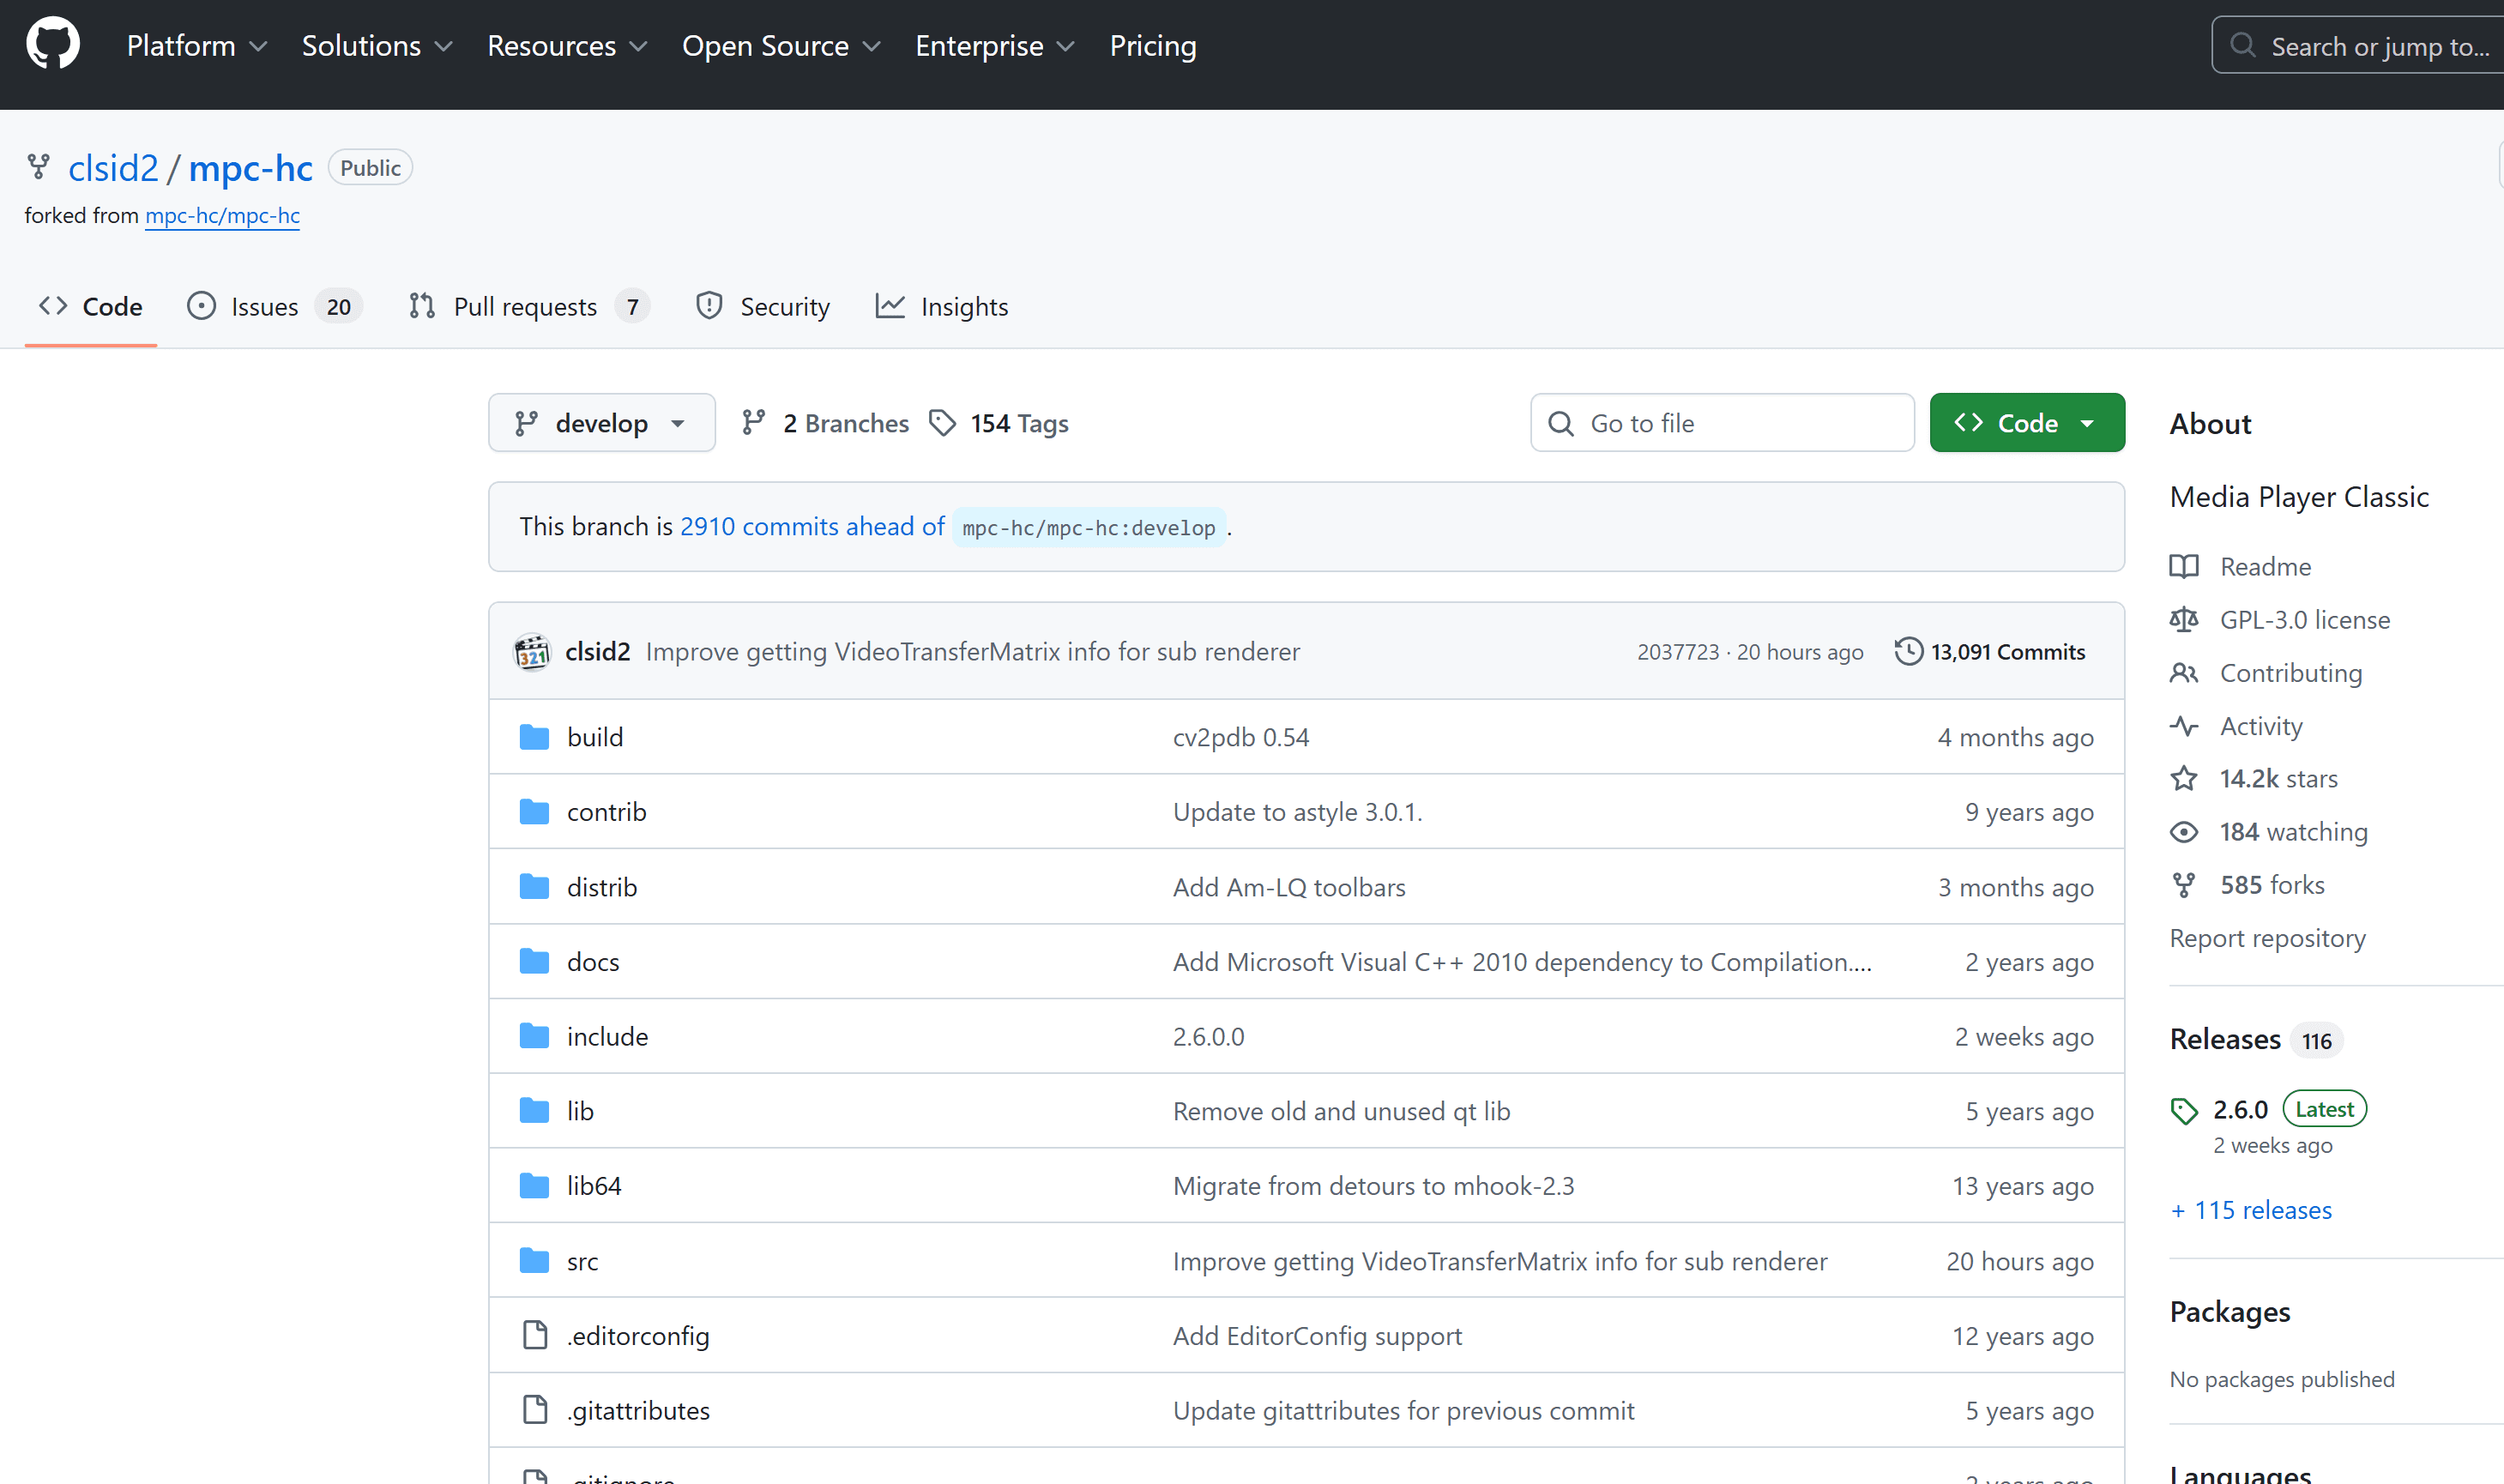Click the scale icon beside GPL-3.0 license

point(2184,620)
